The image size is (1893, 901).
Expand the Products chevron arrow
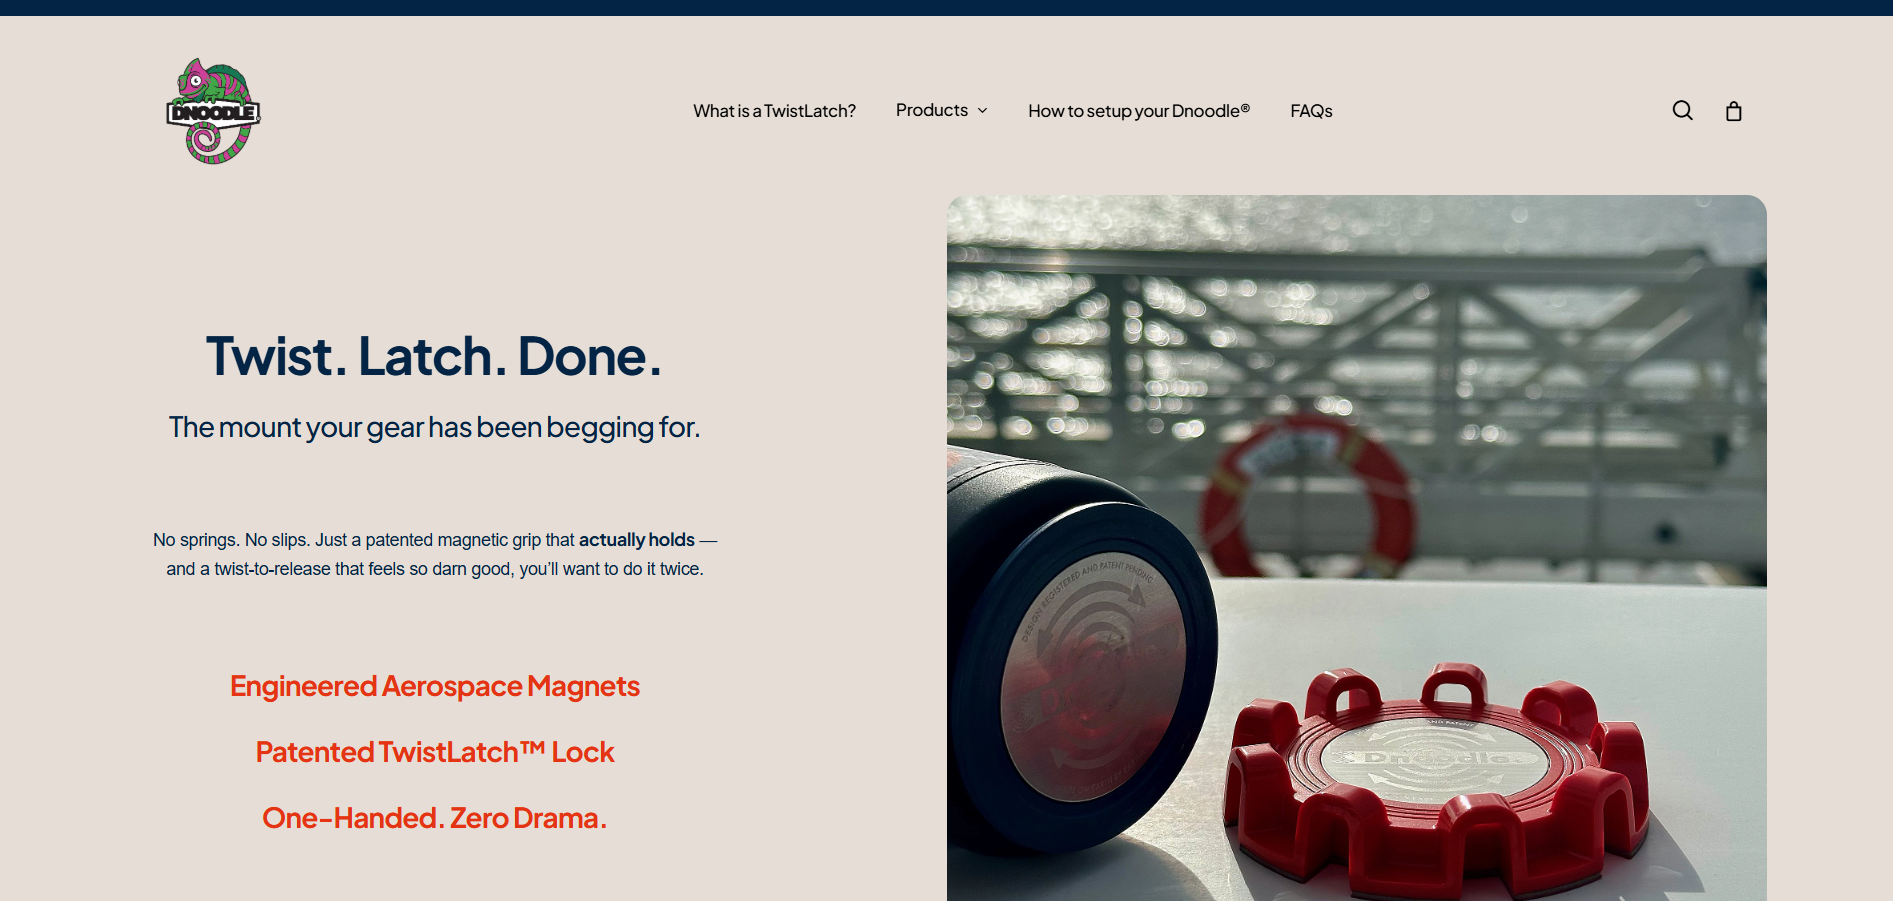coord(982,111)
